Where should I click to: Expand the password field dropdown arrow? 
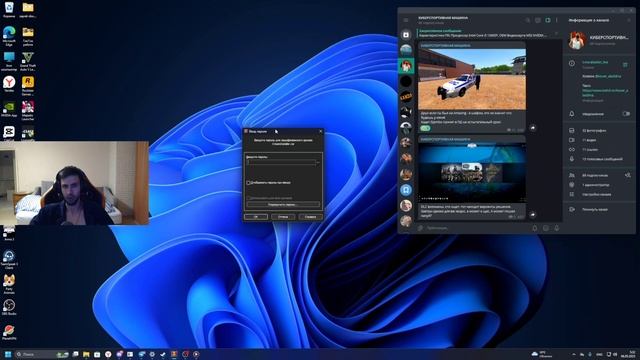point(318,162)
